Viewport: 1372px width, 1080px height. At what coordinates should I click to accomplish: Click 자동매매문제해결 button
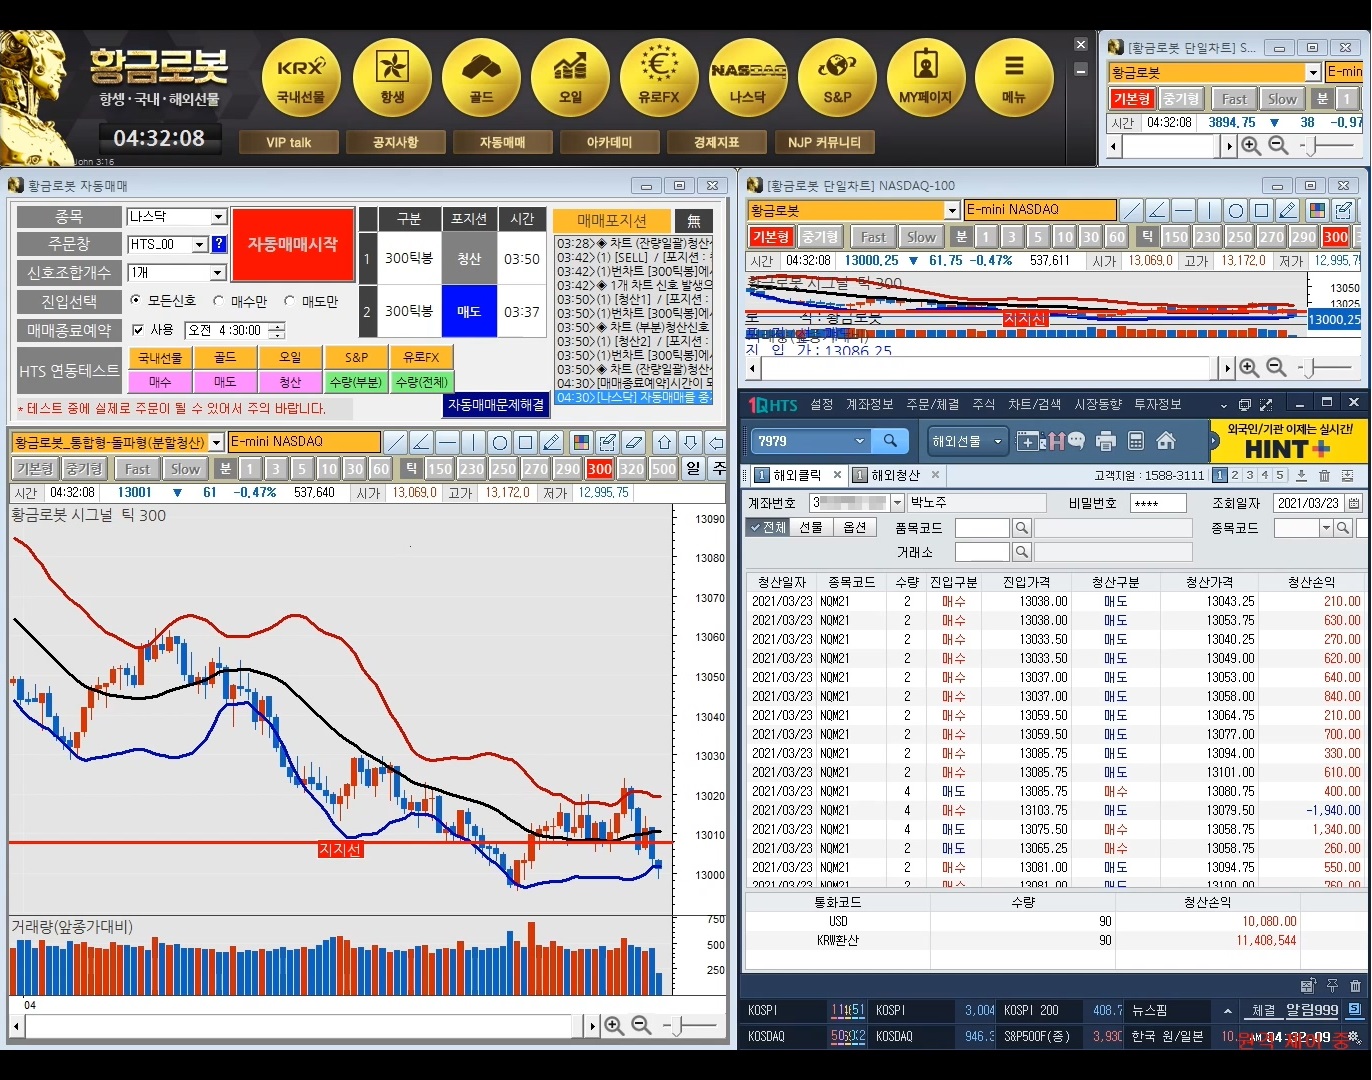click(x=496, y=404)
